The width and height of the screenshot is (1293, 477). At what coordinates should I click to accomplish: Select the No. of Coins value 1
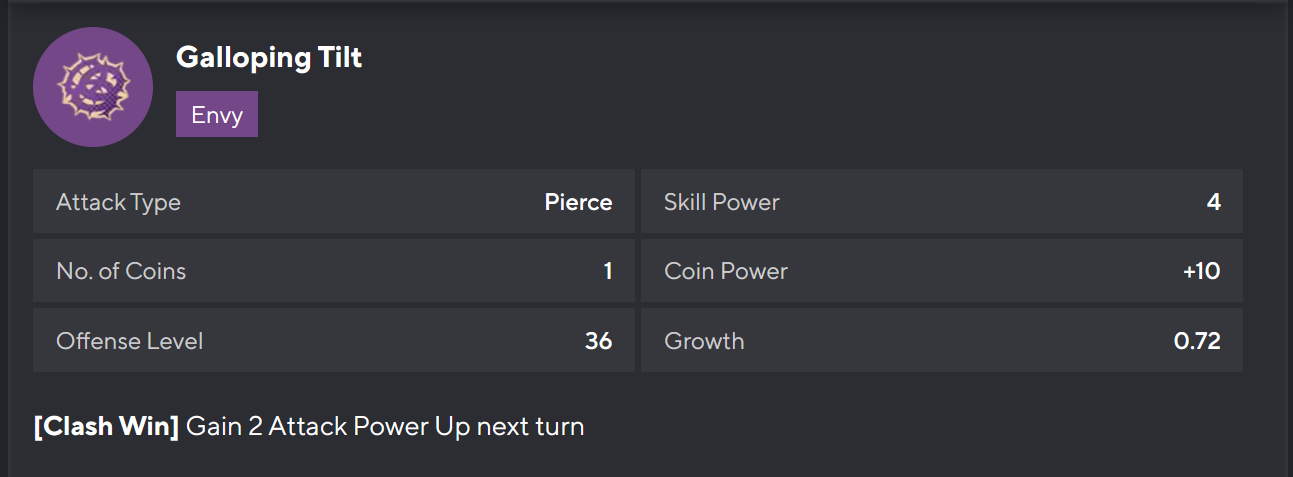click(x=607, y=271)
